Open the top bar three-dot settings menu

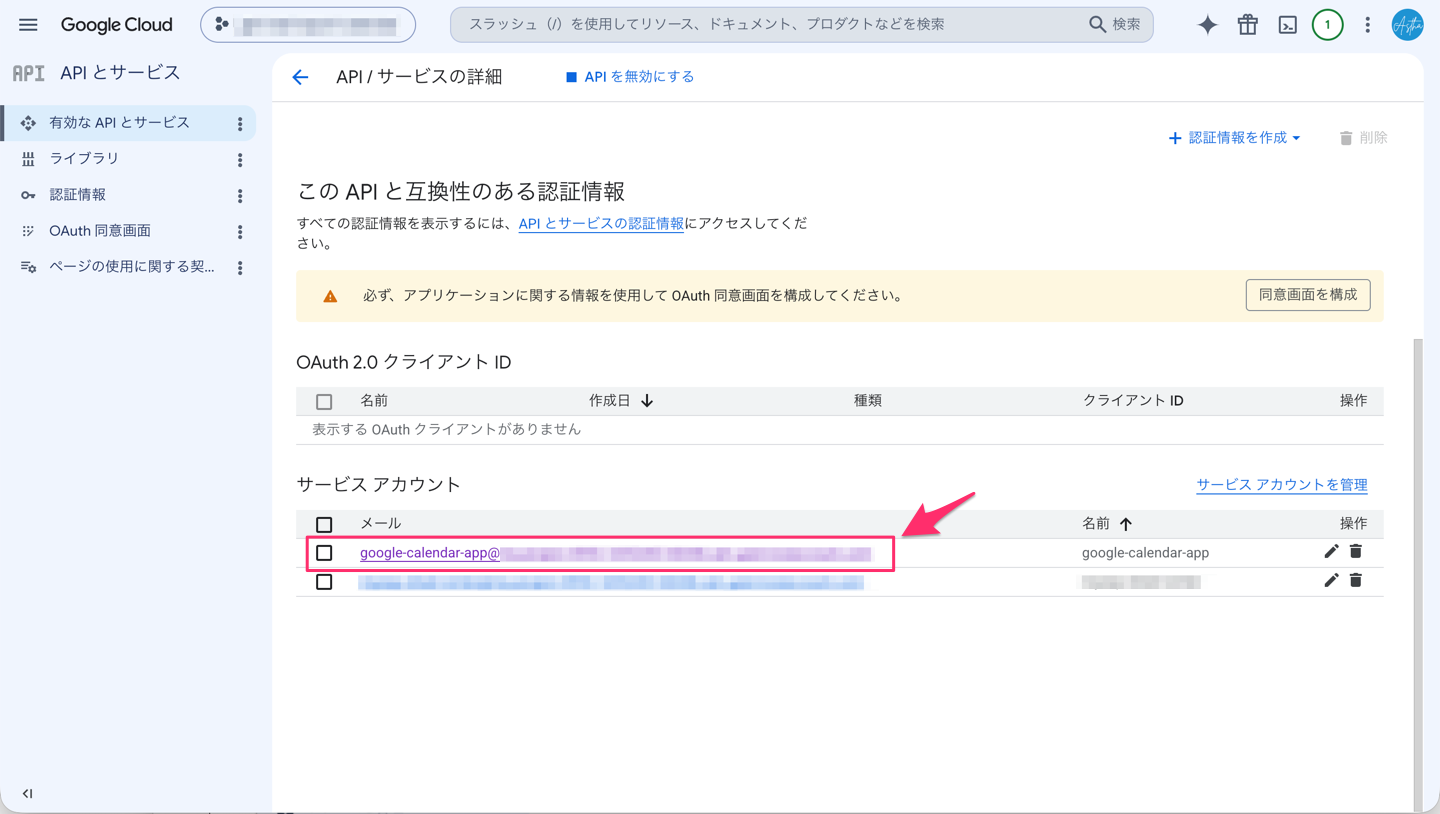pos(1368,25)
